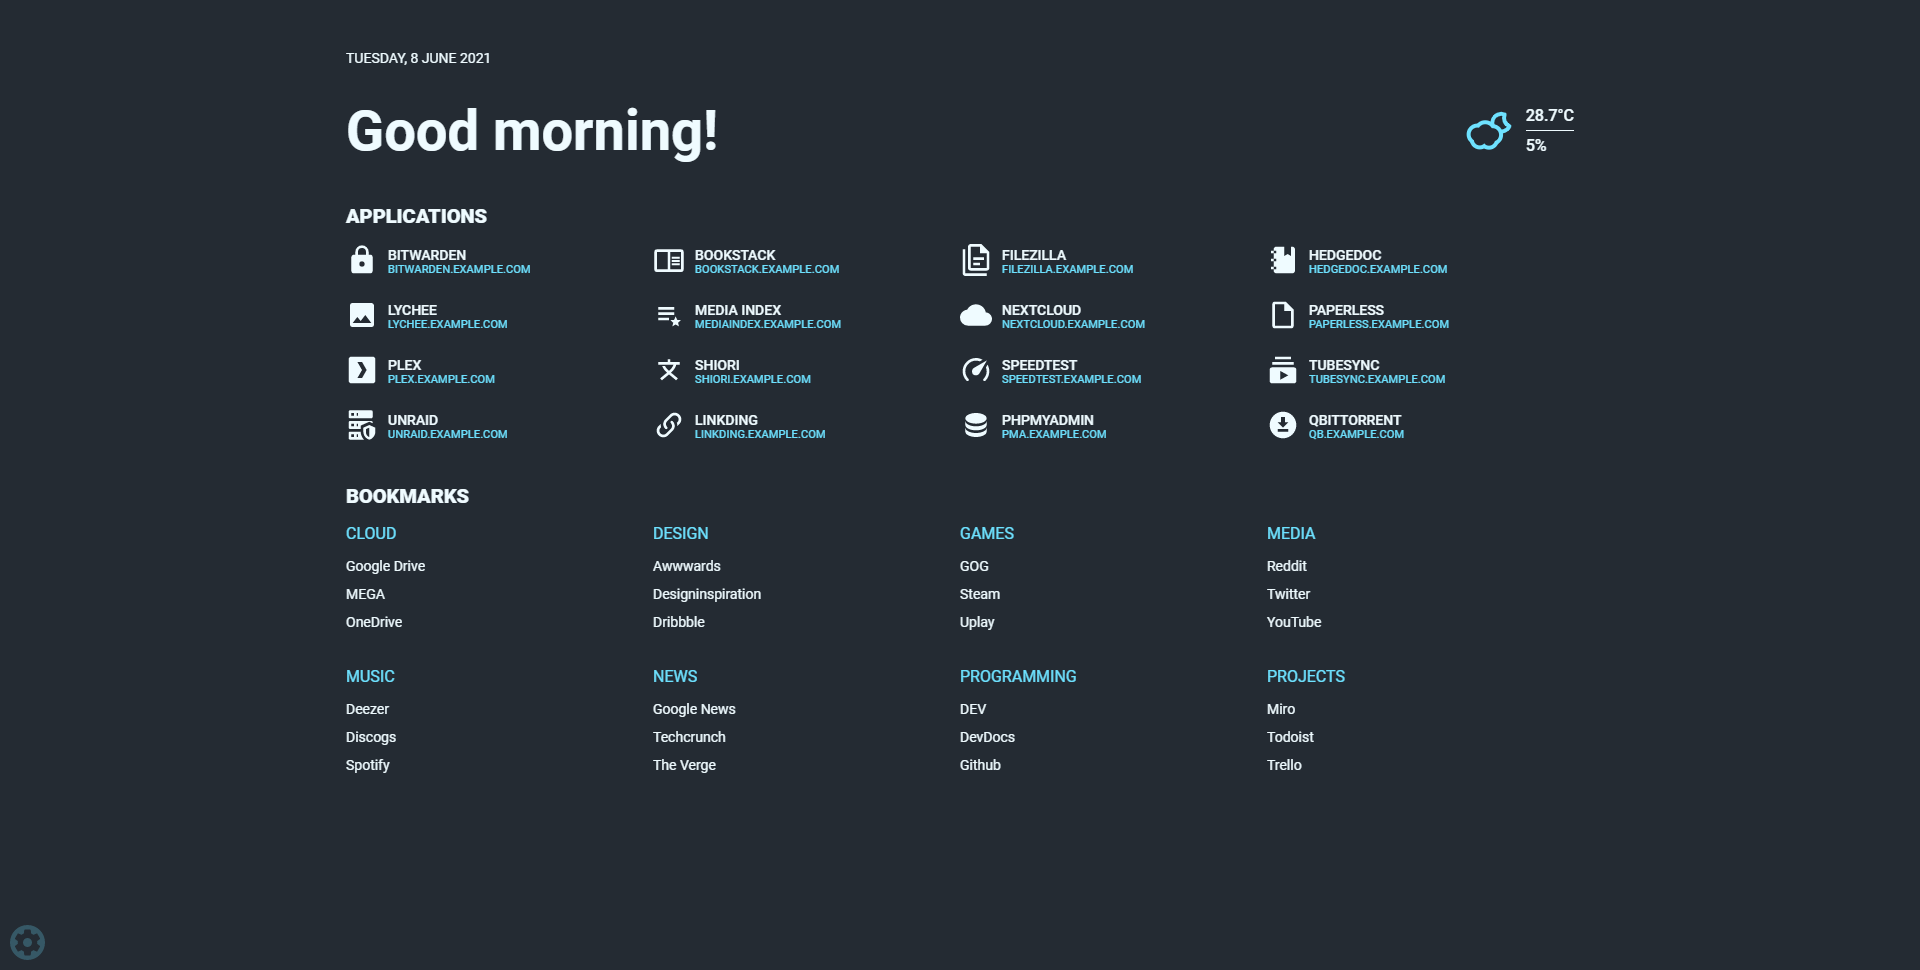Click the Bitwarden lock icon

pyautogui.click(x=361, y=261)
